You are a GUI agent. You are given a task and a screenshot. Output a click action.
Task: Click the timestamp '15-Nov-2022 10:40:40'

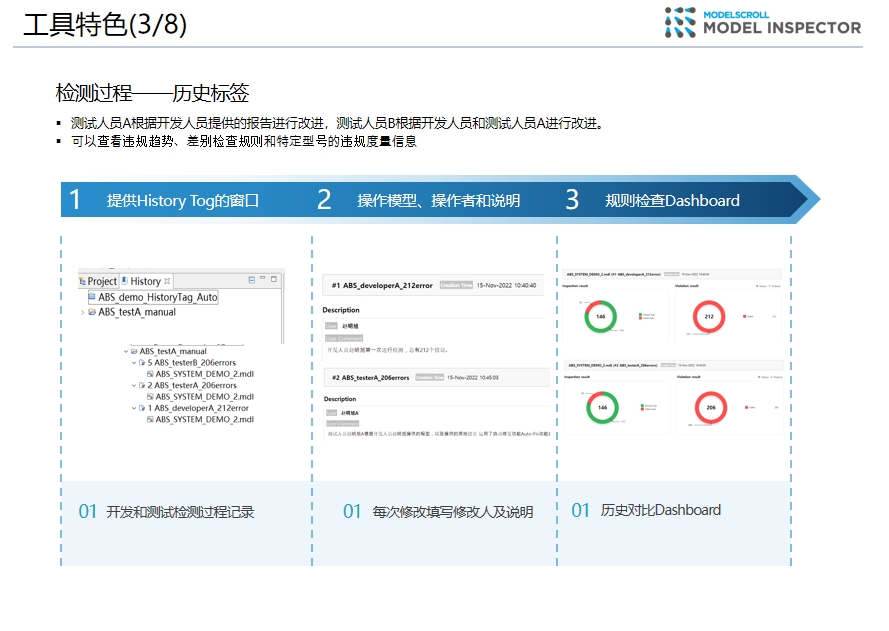click(x=506, y=286)
